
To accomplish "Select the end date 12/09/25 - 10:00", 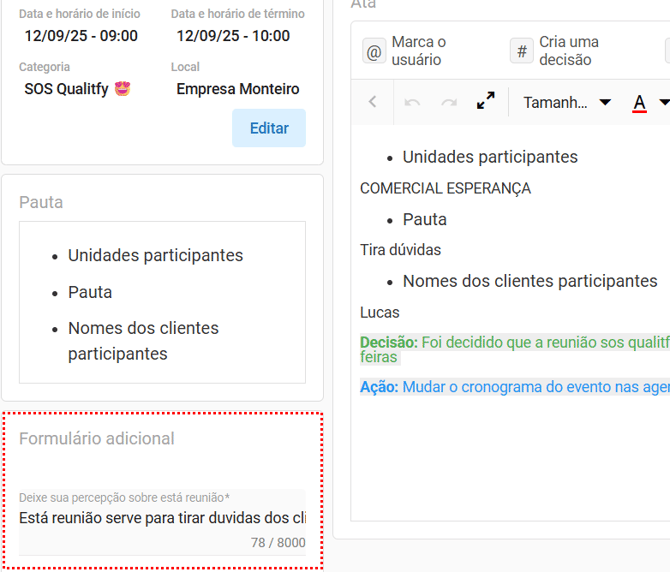I will pyautogui.click(x=233, y=36).
